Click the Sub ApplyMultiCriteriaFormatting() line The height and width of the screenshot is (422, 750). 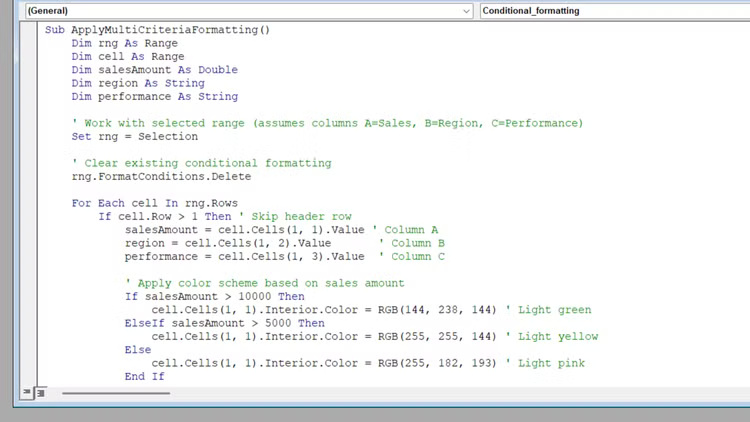[x=157, y=30]
